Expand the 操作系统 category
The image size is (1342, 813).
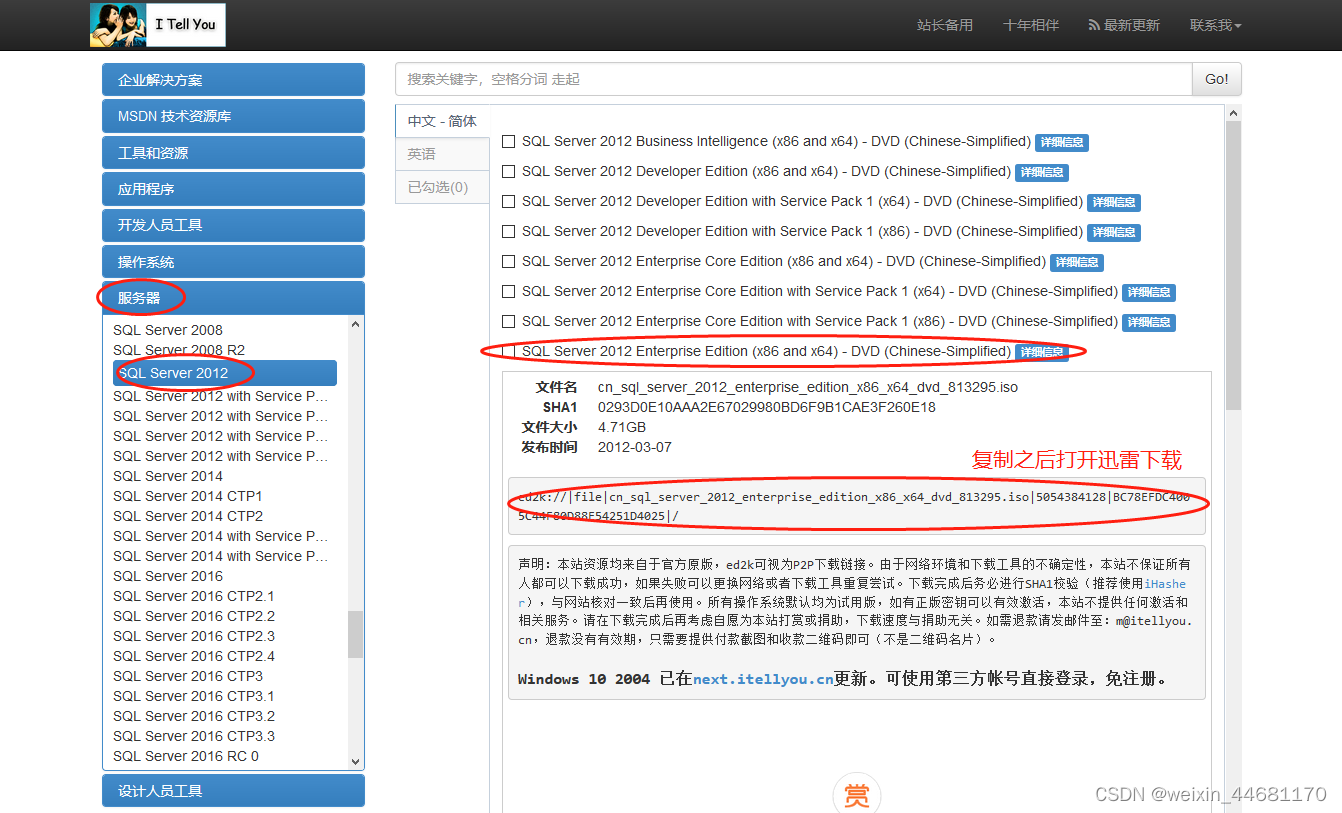[x=233, y=262]
